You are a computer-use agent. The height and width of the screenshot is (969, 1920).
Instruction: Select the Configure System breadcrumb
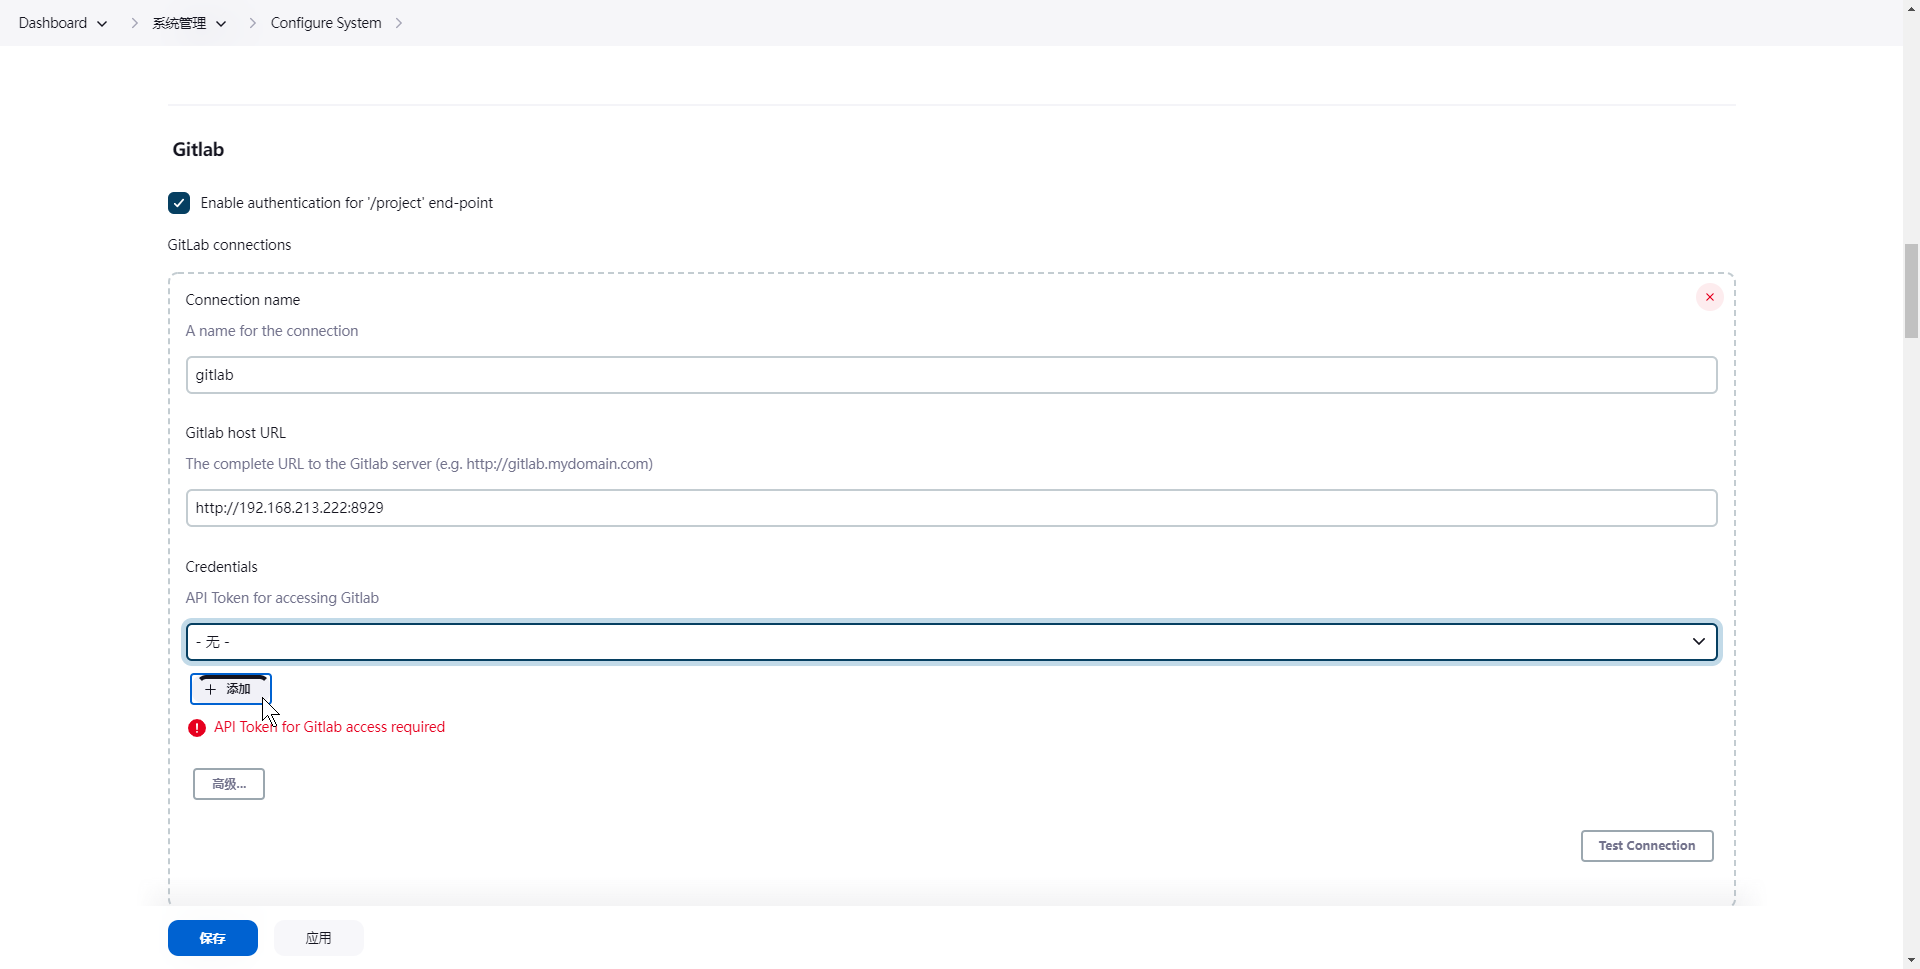[x=326, y=23]
